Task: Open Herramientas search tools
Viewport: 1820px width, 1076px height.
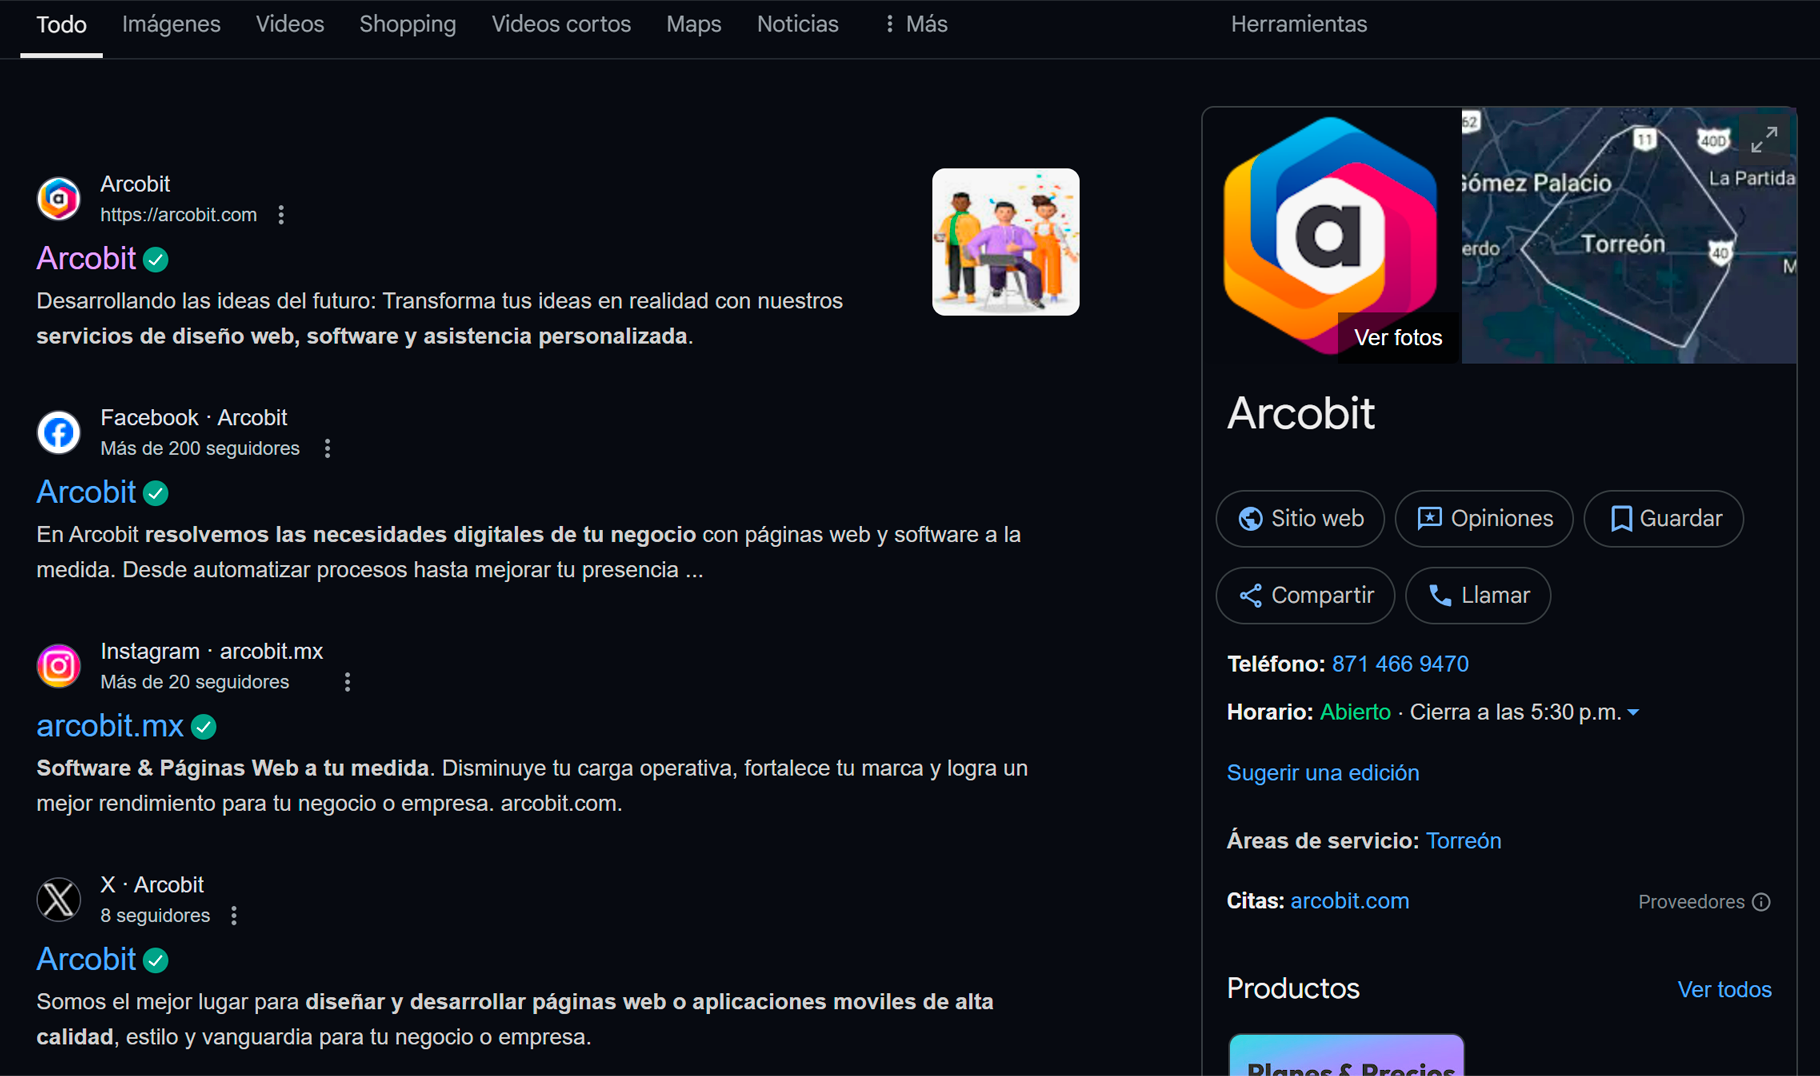Action: coord(1298,24)
